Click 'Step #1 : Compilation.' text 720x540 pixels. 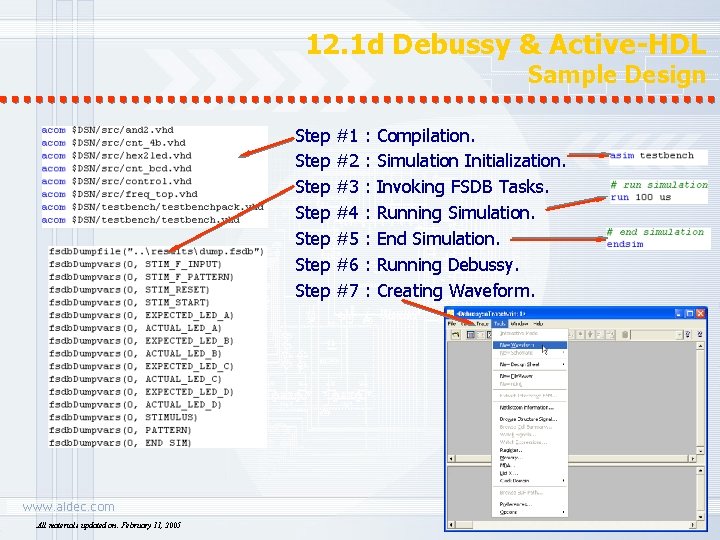385,136
